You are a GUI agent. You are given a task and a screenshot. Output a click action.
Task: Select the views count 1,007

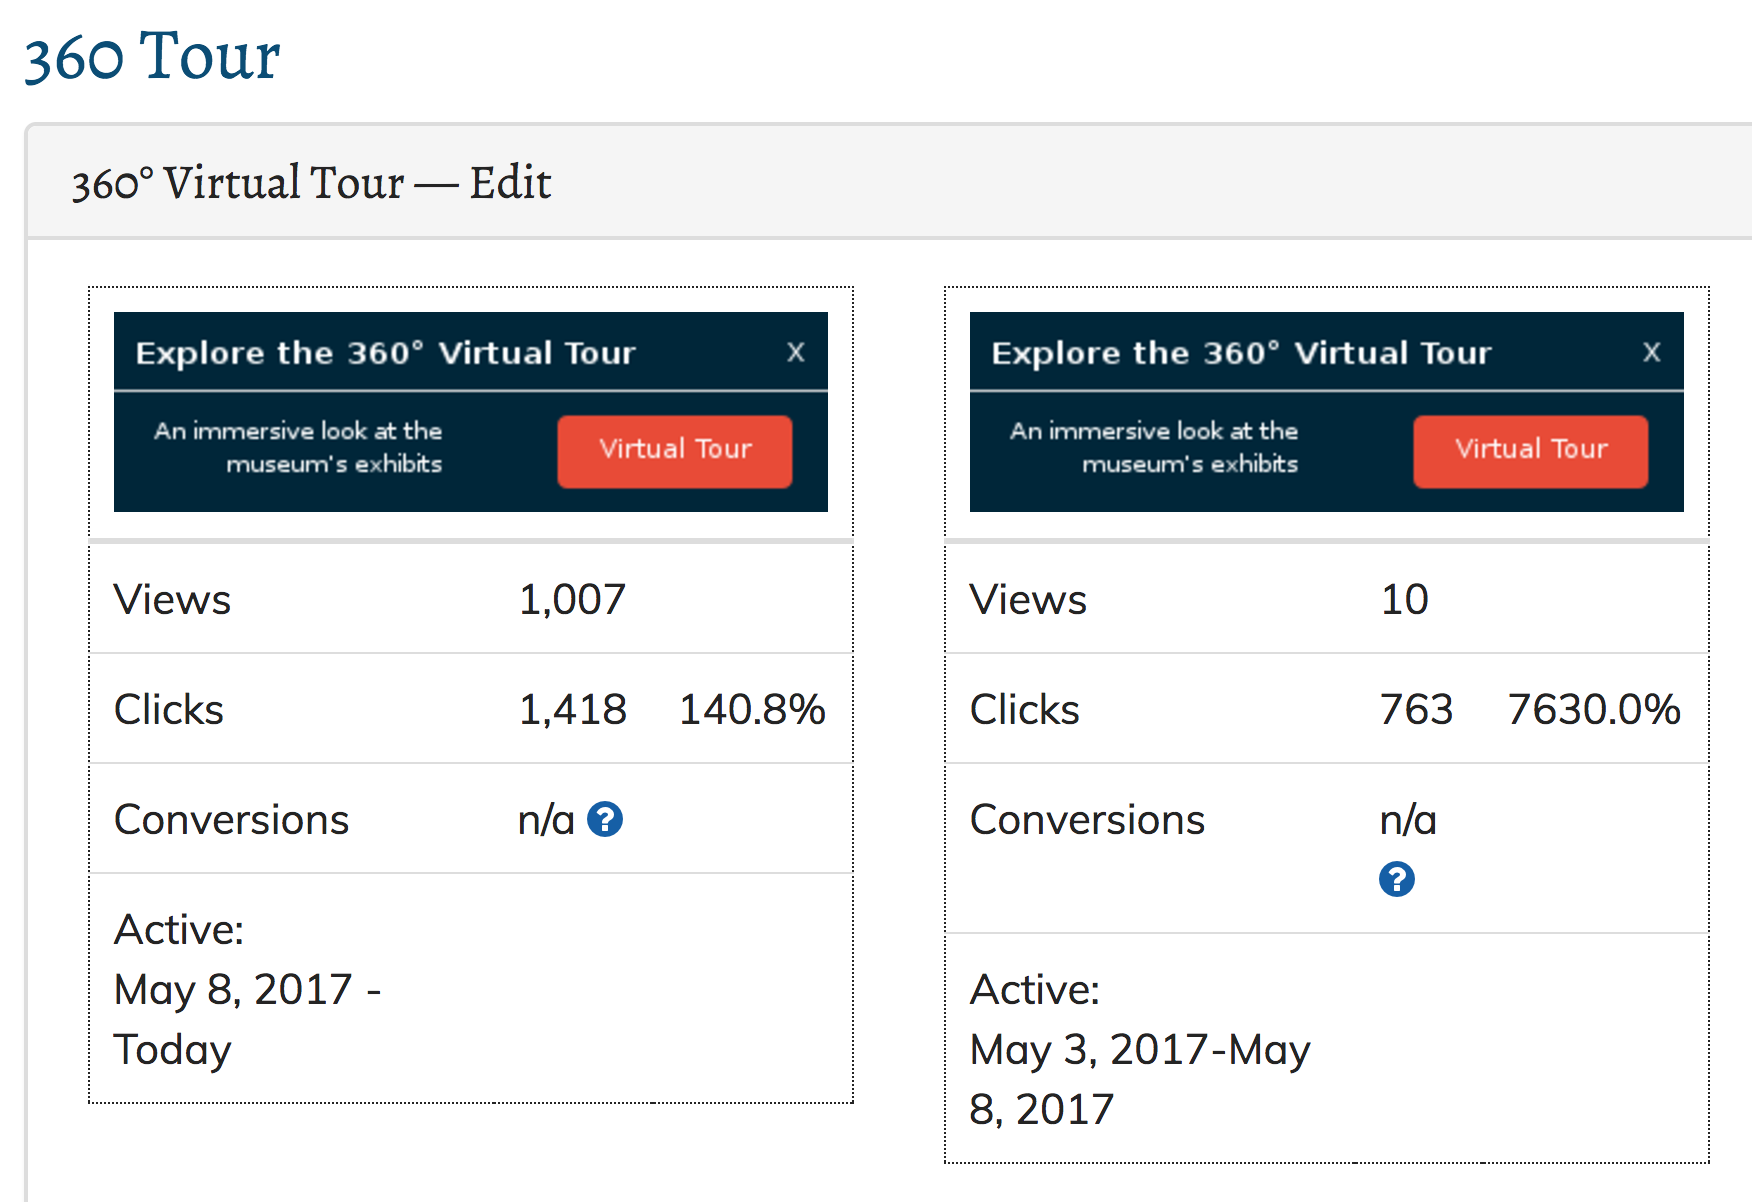(x=572, y=599)
